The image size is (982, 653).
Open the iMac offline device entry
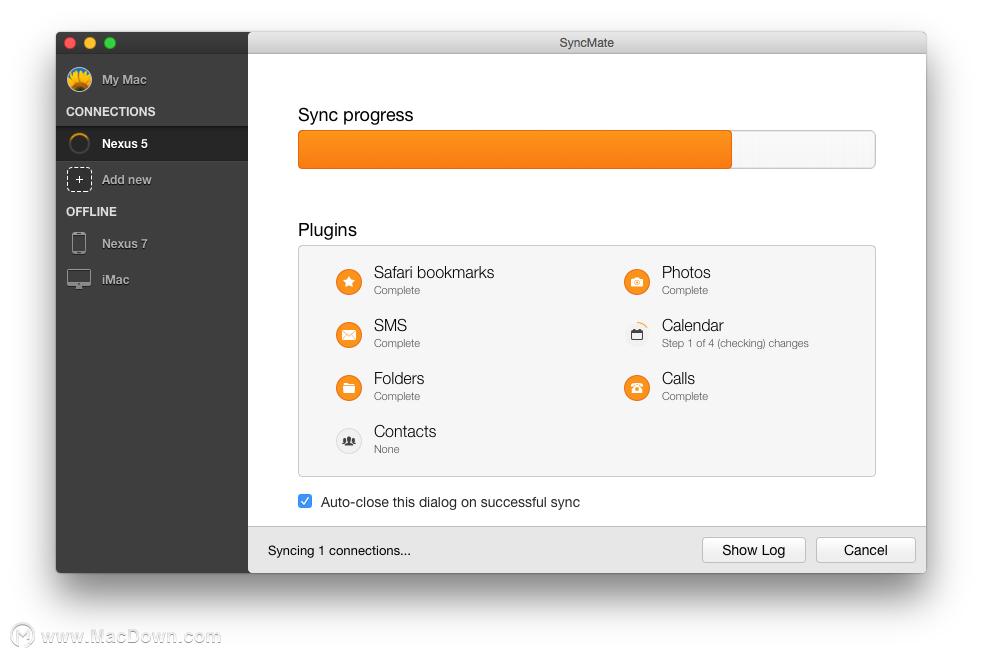coord(152,279)
